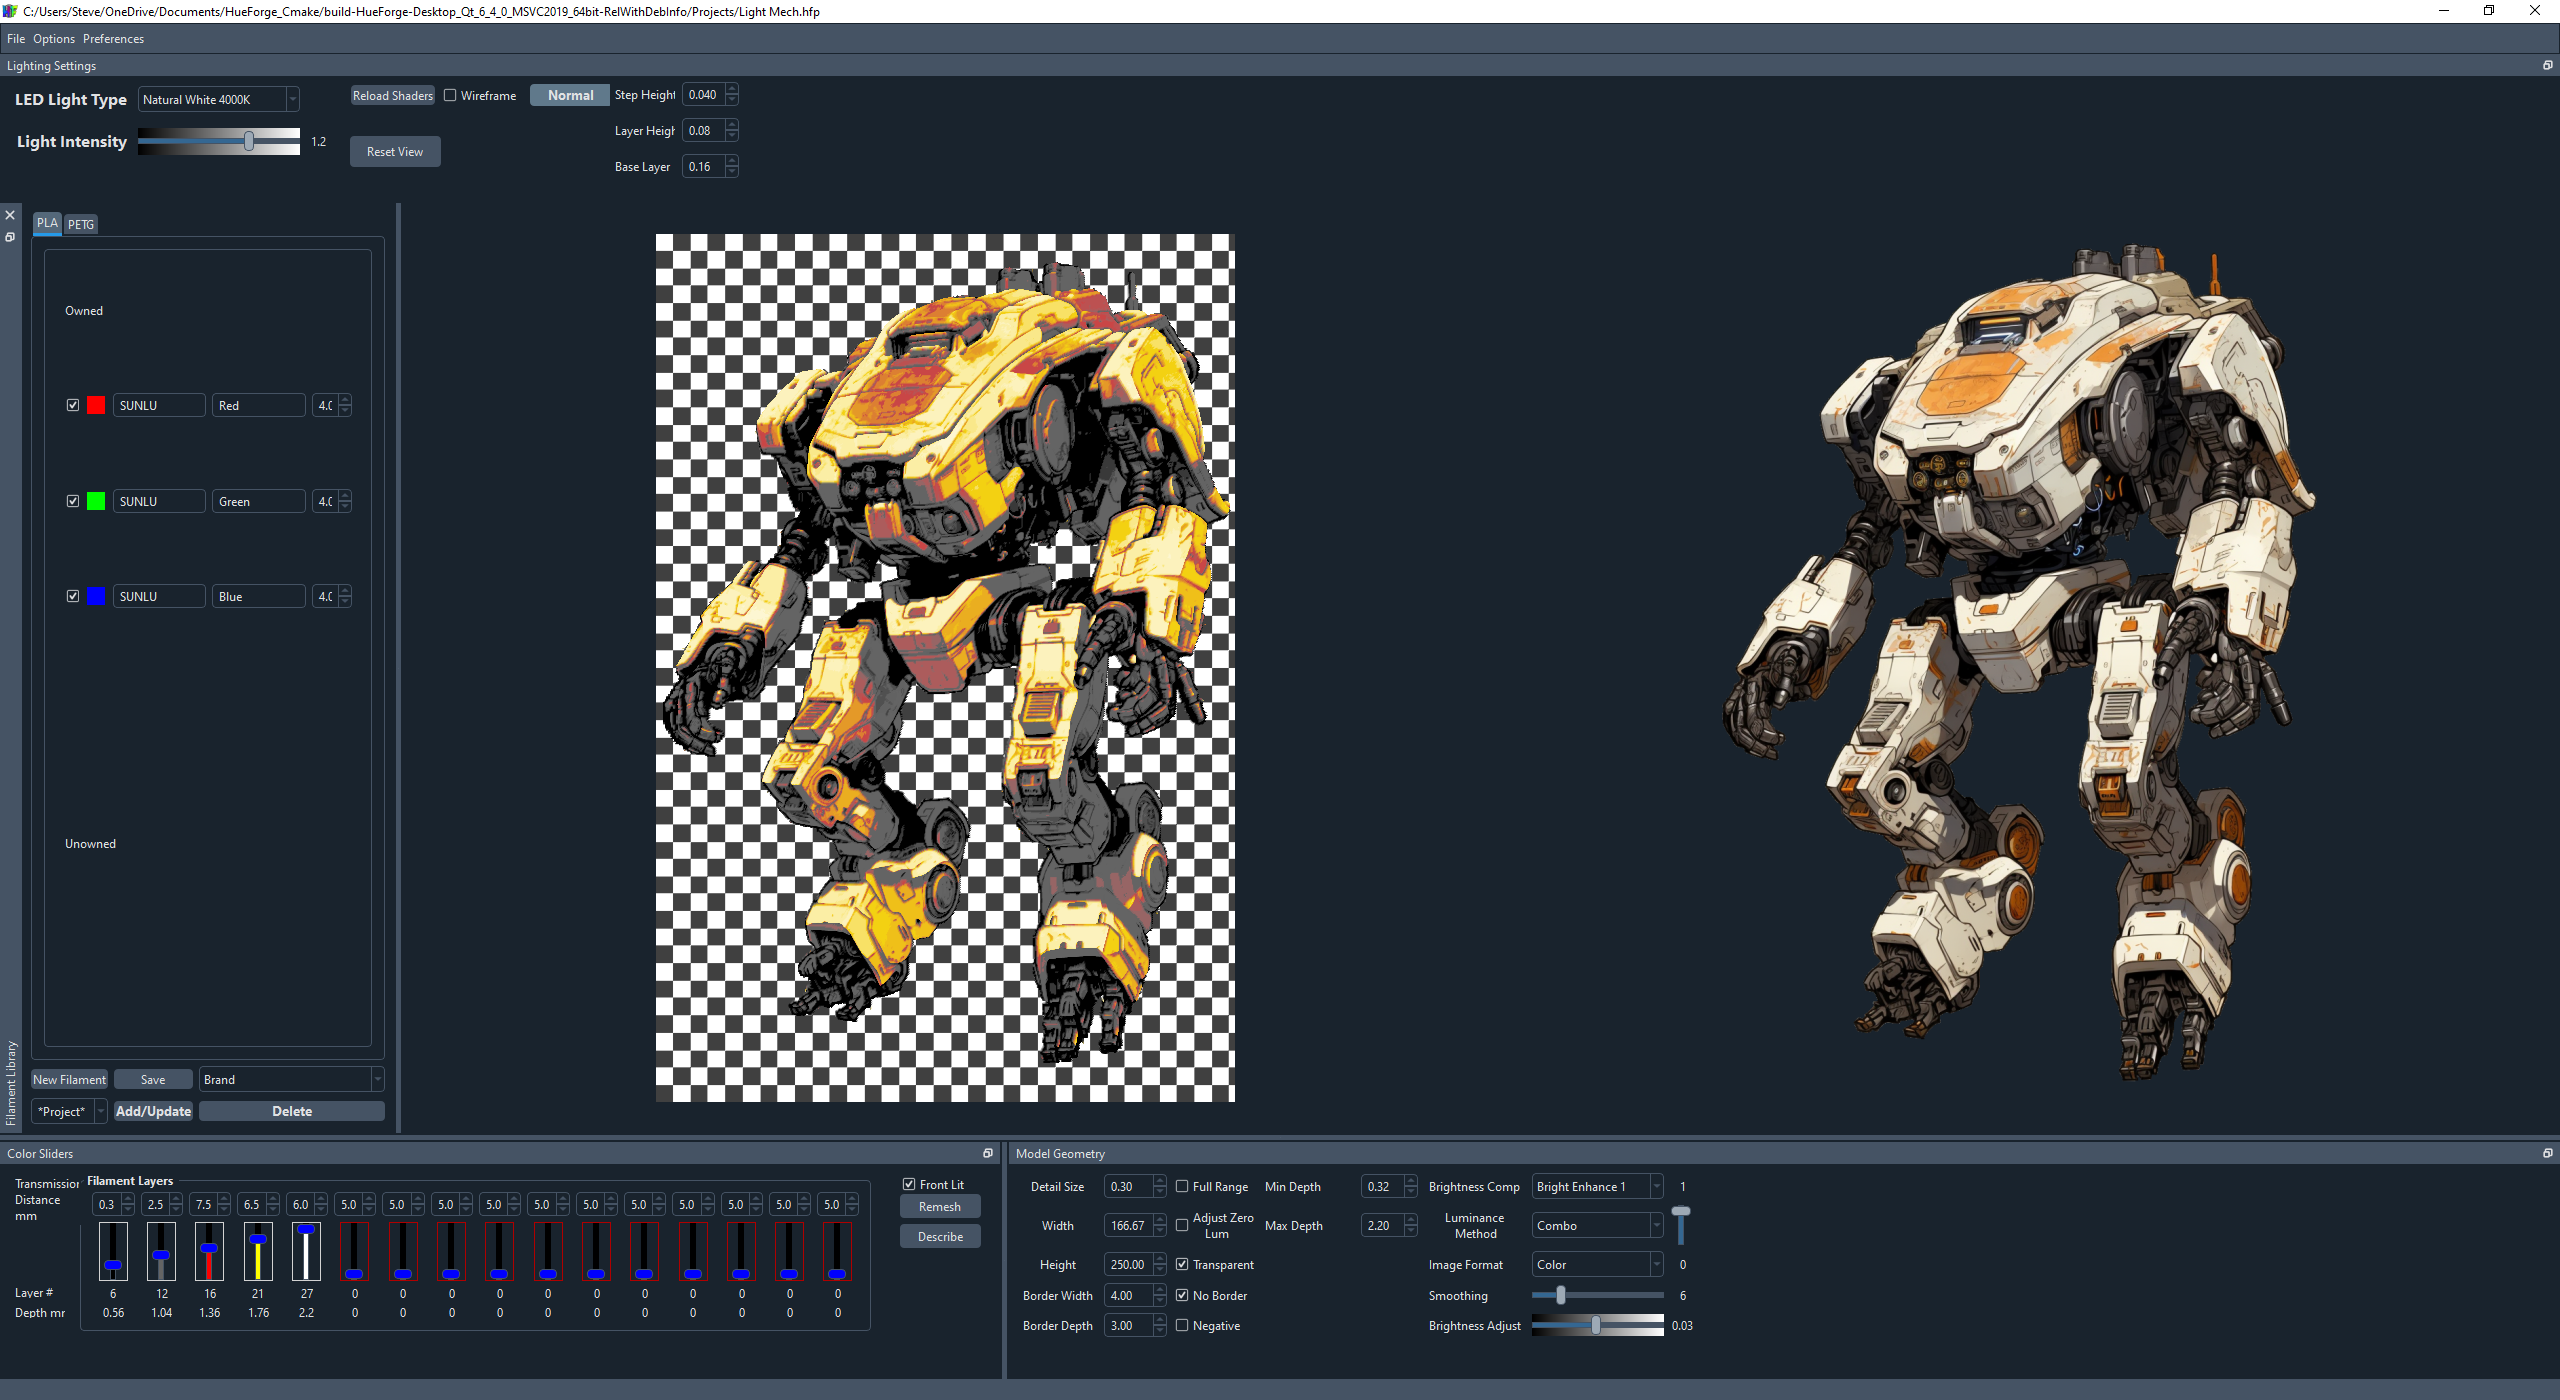Click the float icon on the Lighting Settings panel

[2547, 65]
